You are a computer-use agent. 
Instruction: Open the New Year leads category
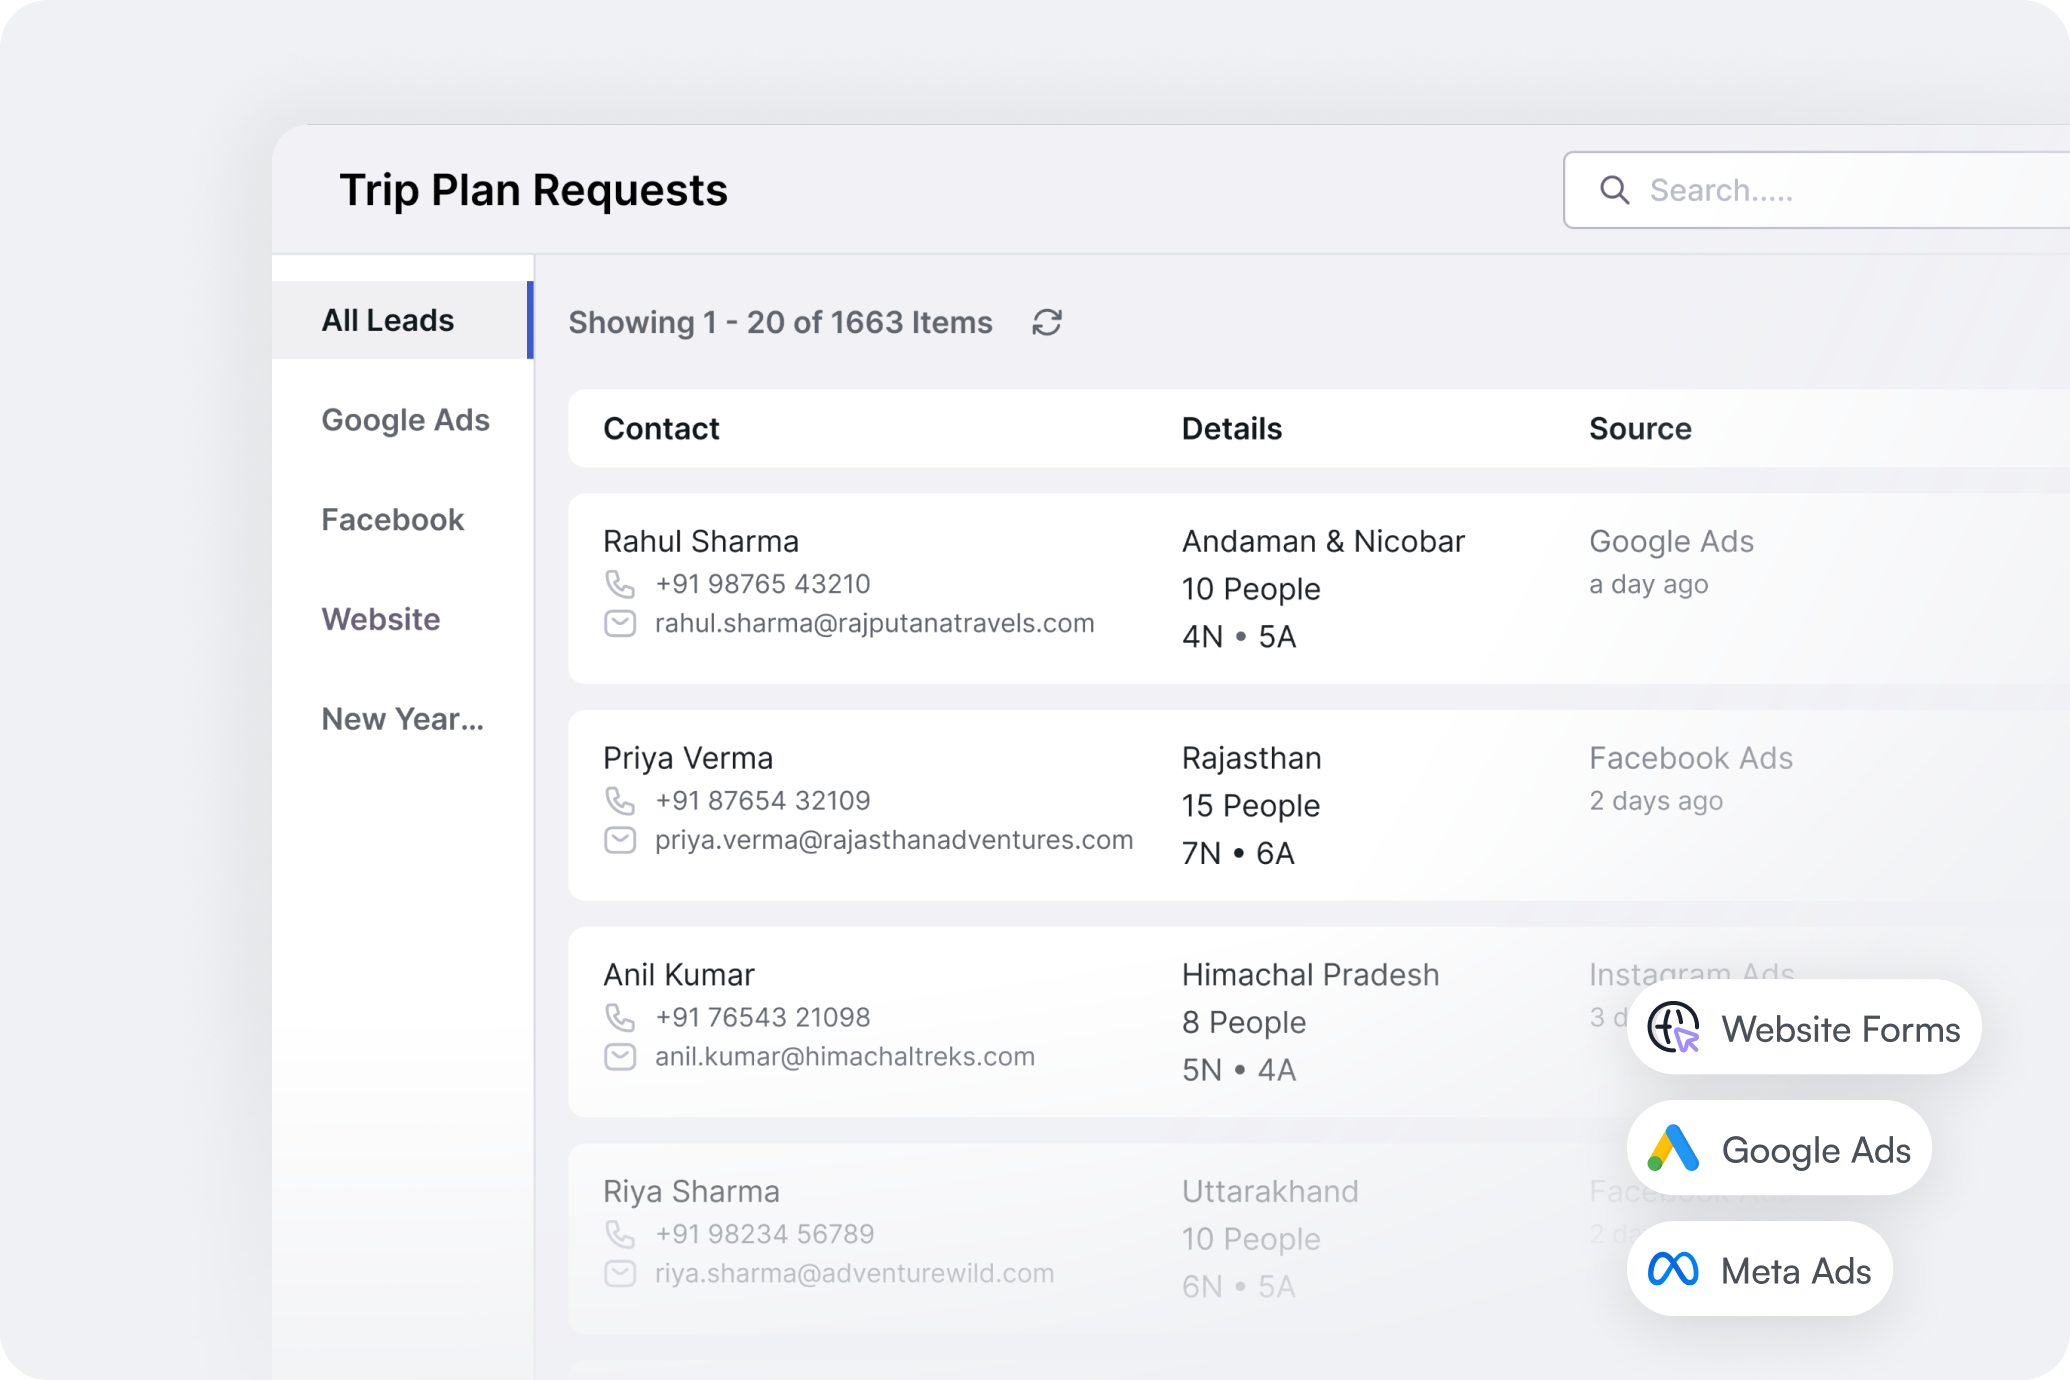click(402, 719)
